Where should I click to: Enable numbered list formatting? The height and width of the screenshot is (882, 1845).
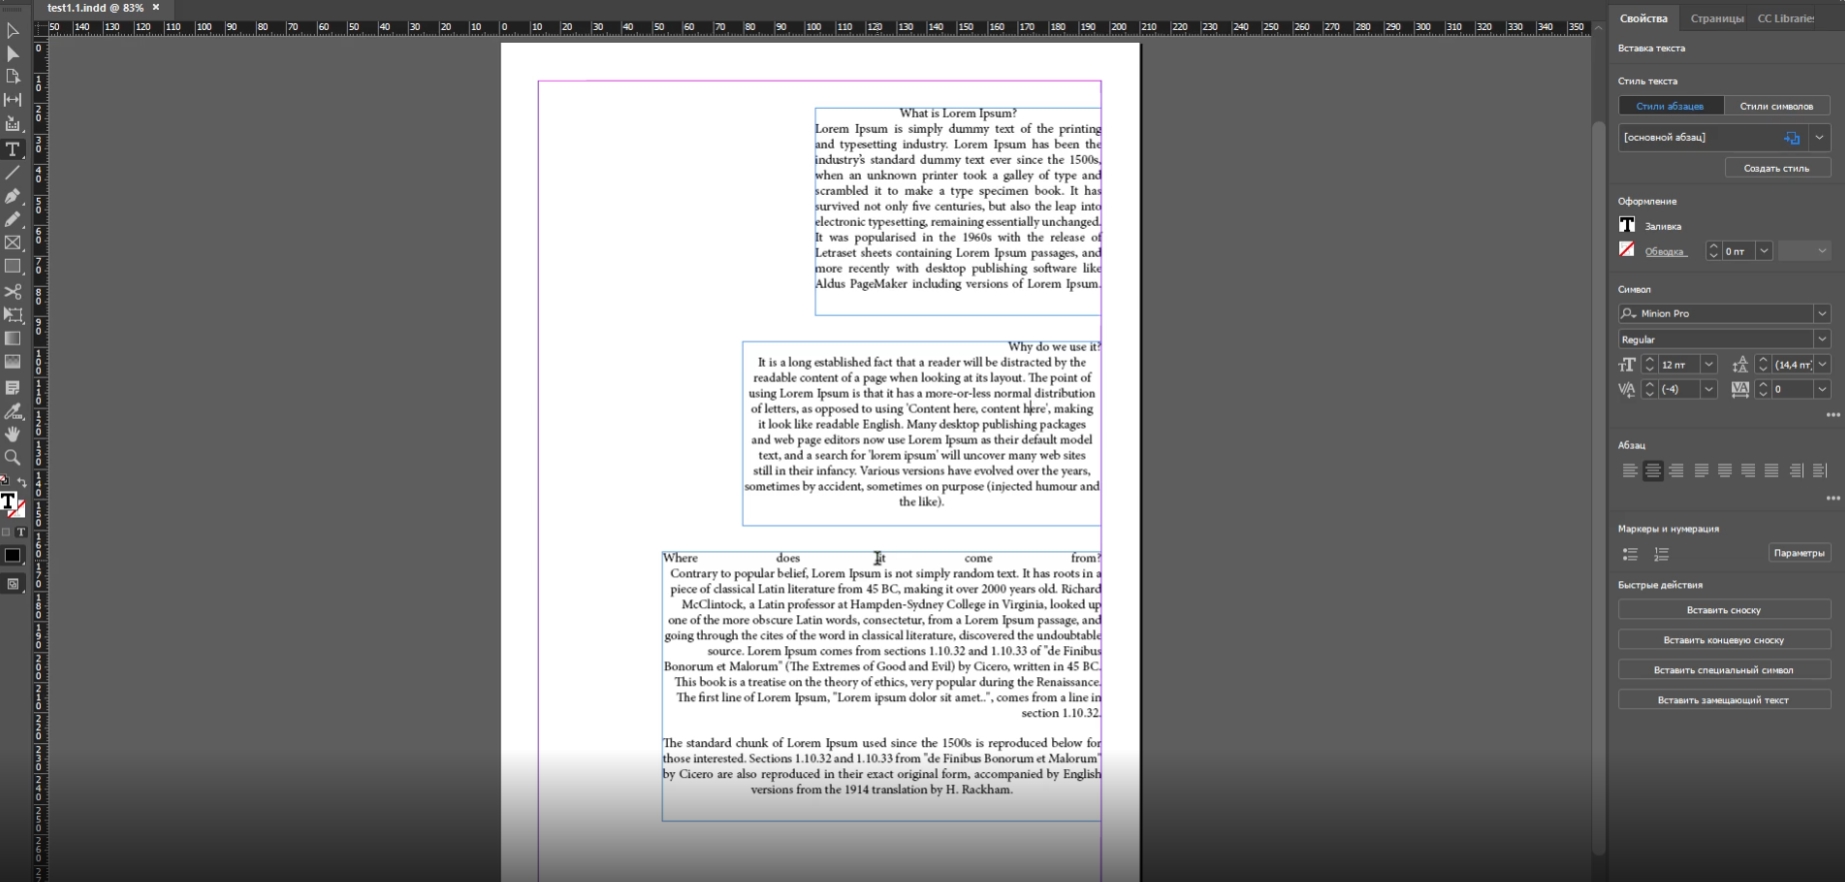click(1661, 553)
